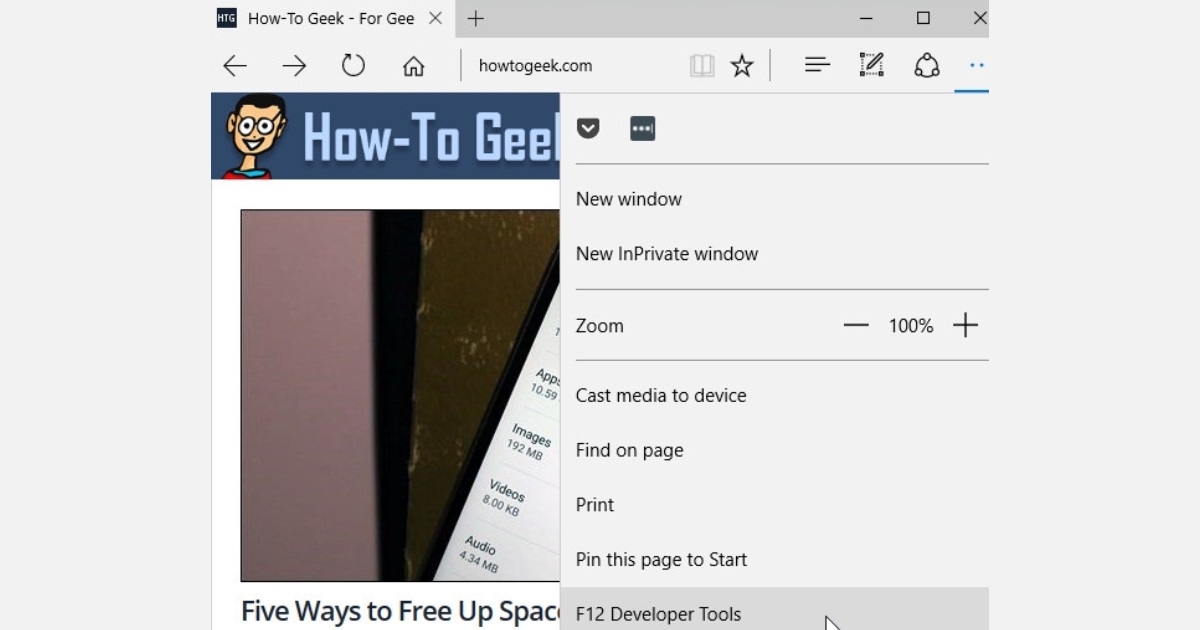Open a New InPrivate window
Screen dimensions: 1200x630
click(x=667, y=253)
